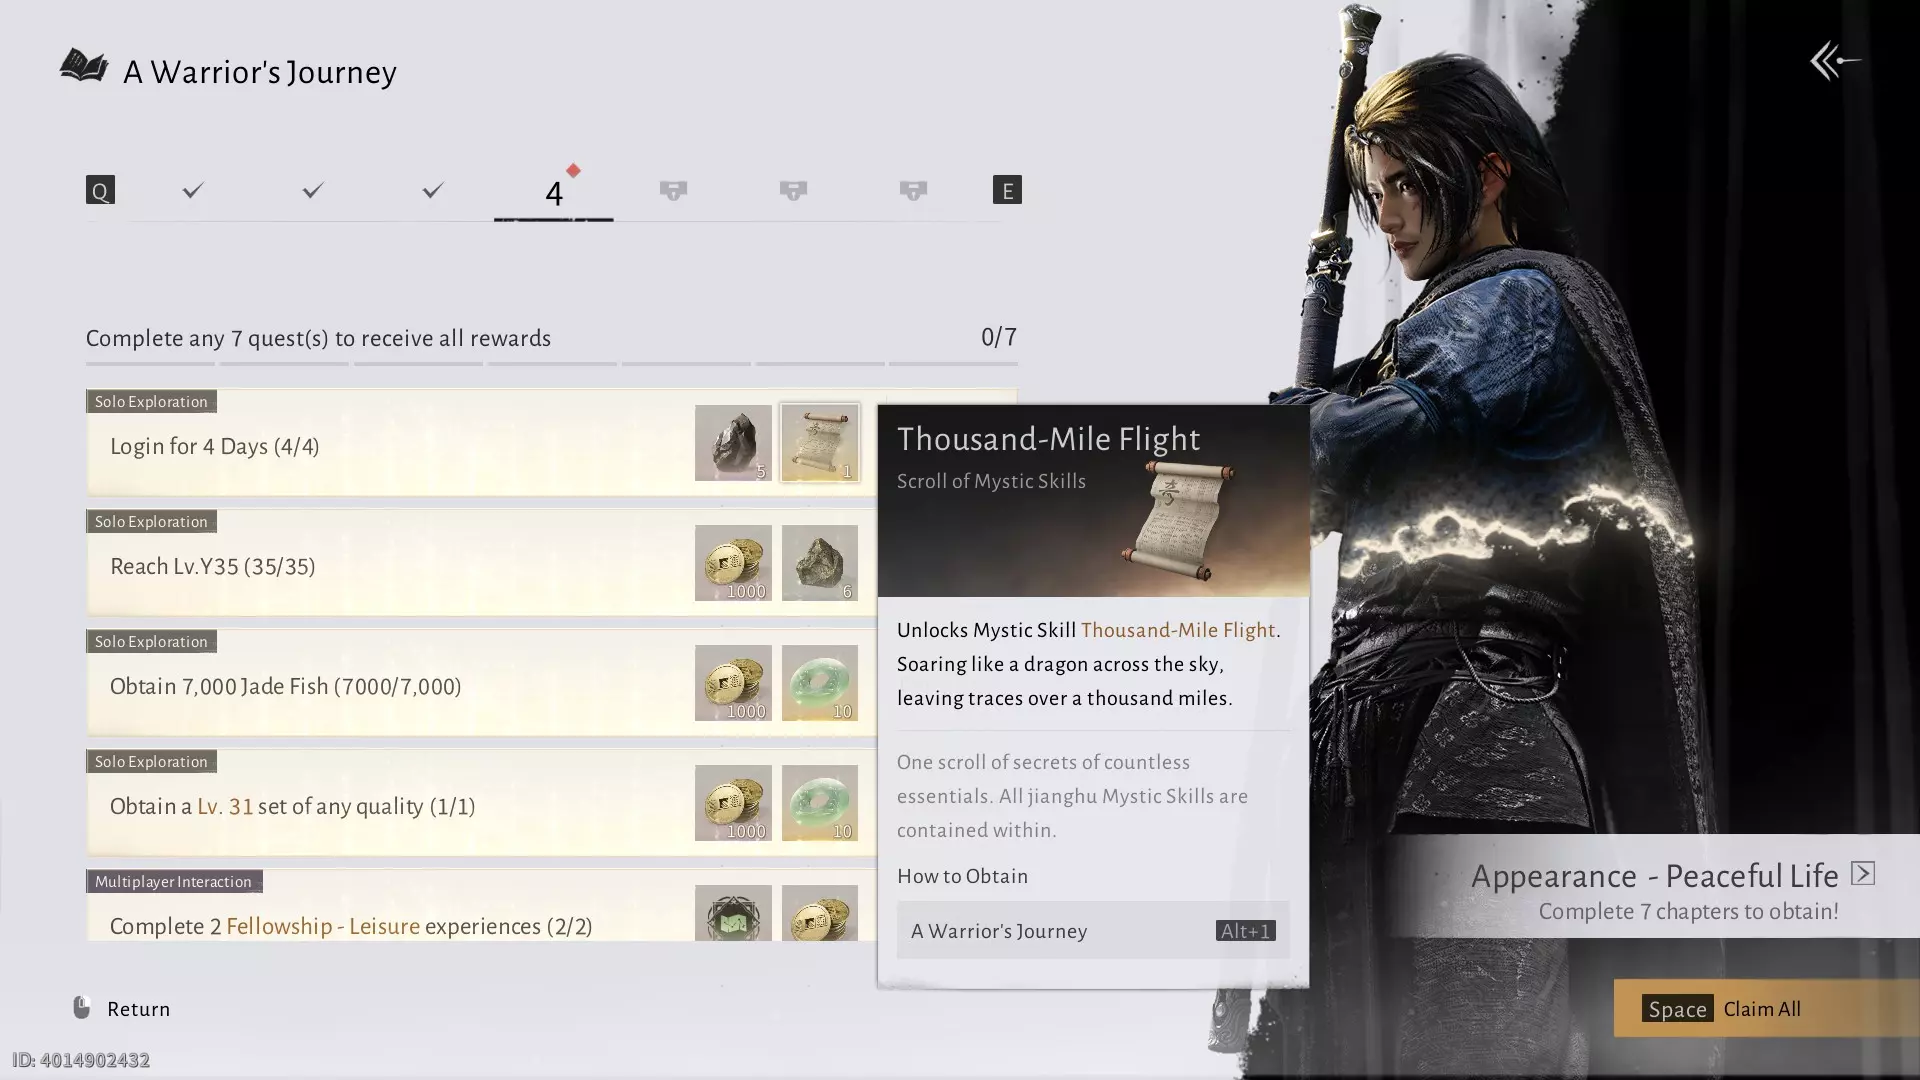Image resolution: width=1920 pixels, height=1080 pixels.
Task: Click the grey ore reward for Reach Lv.Y35
Action: 819,563
